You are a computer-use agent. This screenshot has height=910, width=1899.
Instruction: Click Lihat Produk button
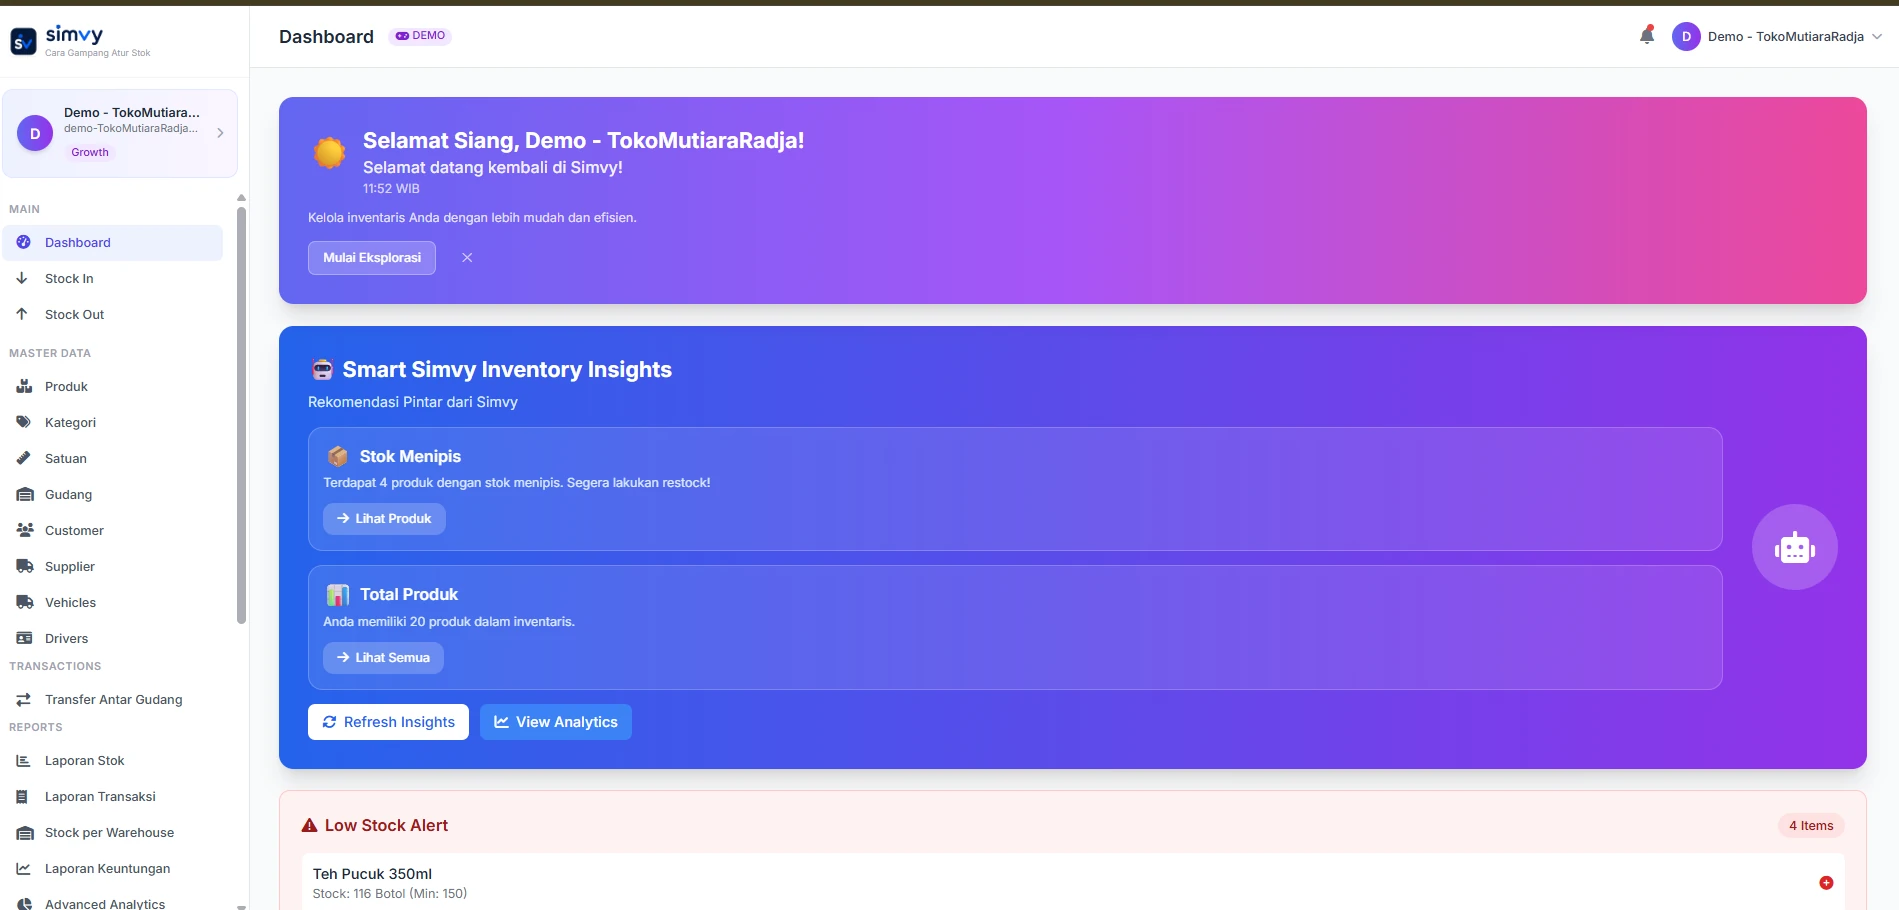point(384,519)
